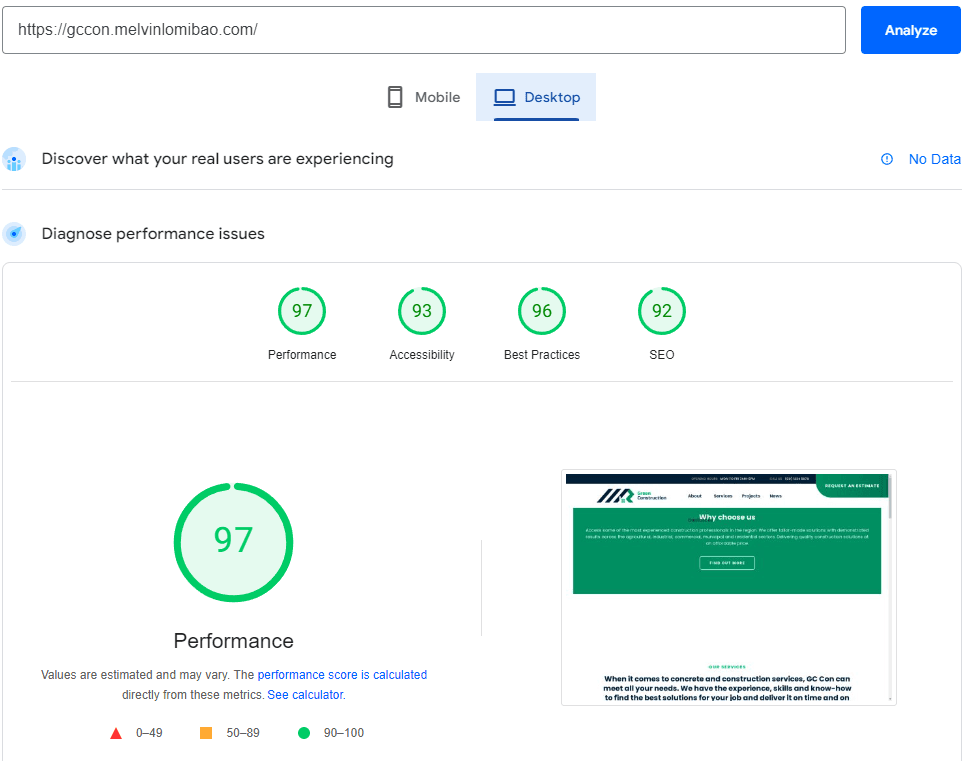The height and width of the screenshot is (761, 966).
Task: Click the website screenshot thumbnail
Action: [x=728, y=587]
